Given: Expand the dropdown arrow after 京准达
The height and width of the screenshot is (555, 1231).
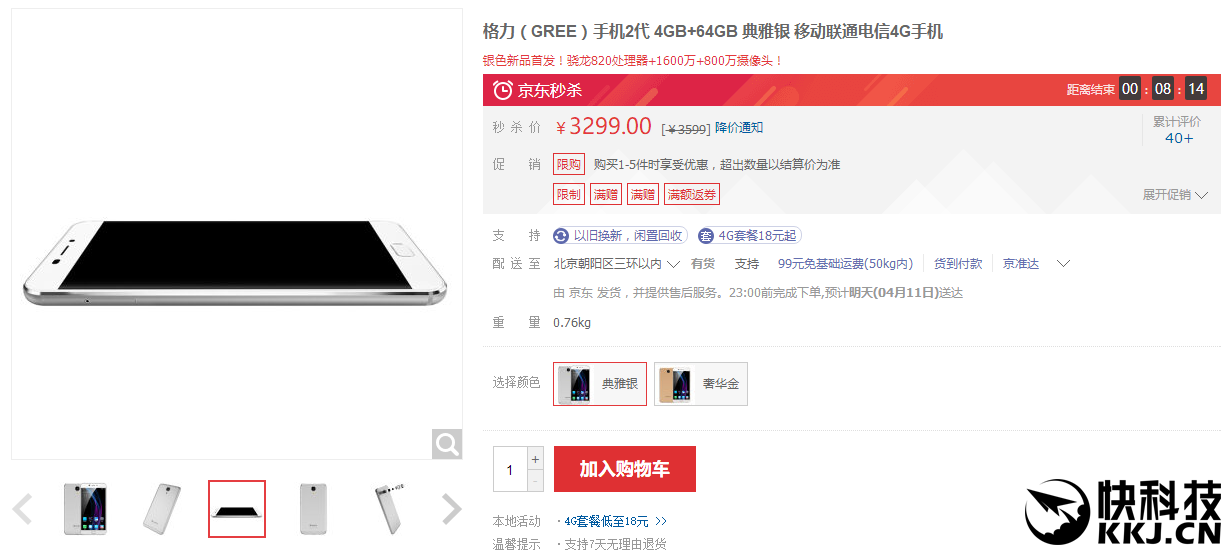Looking at the screenshot, I should click(1063, 264).
